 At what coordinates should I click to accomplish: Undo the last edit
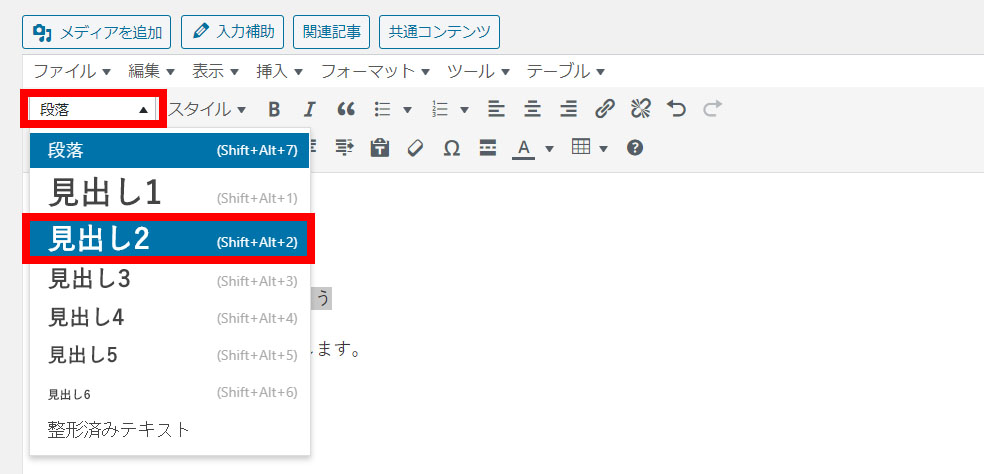(x=677, y=109)
